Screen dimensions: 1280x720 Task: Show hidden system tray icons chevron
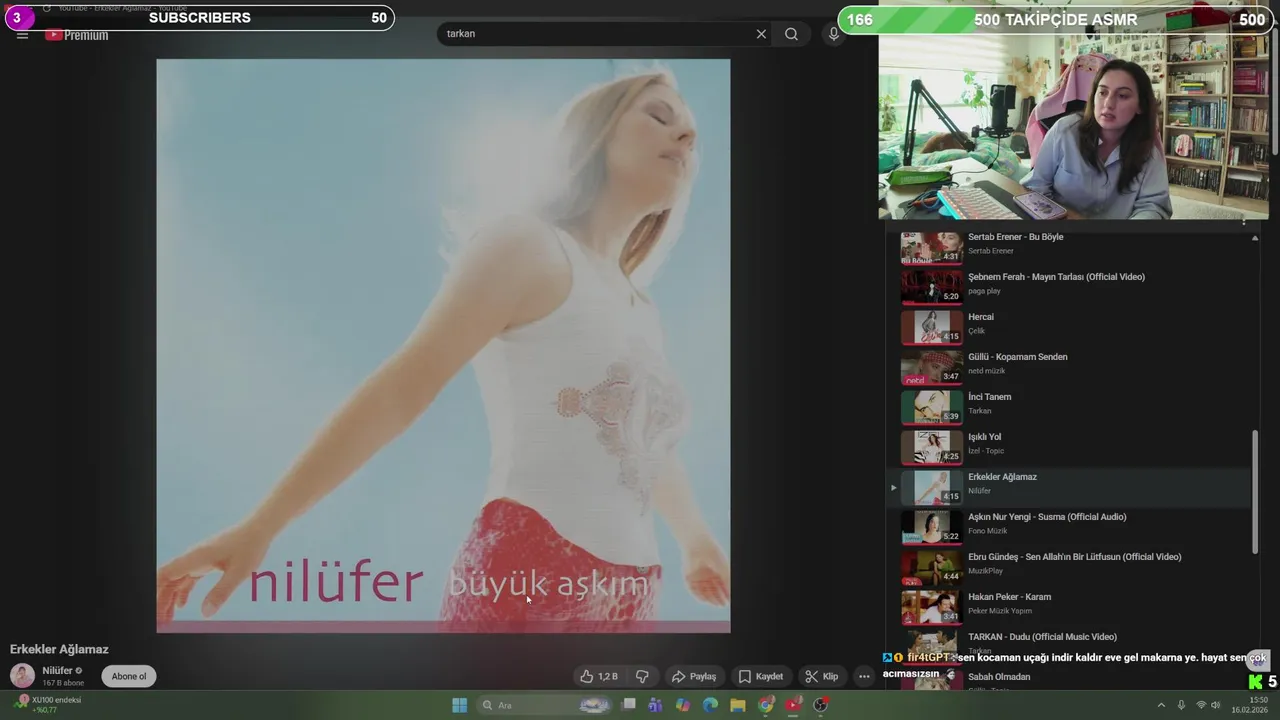1160,705
